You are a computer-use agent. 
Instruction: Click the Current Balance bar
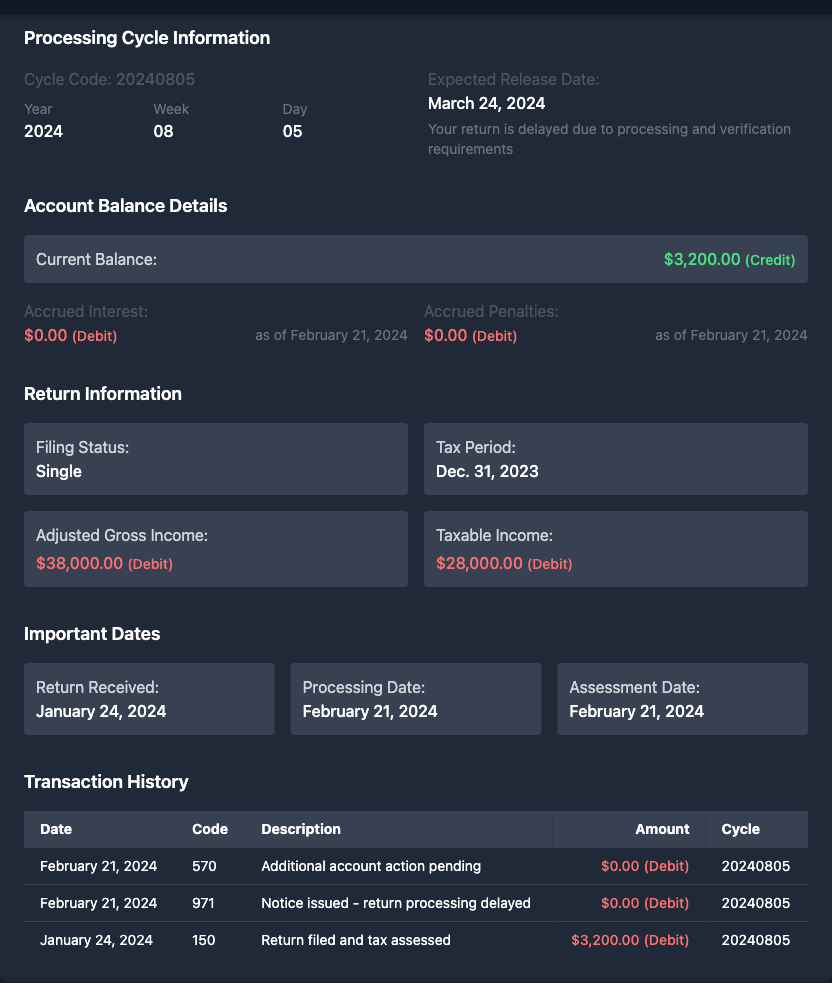(415, 259)
